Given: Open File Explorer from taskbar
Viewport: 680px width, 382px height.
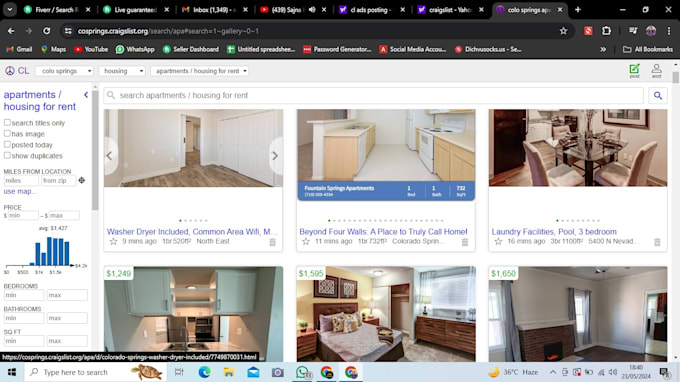Looking at the screenshot, I should click(x=229, y=372).
